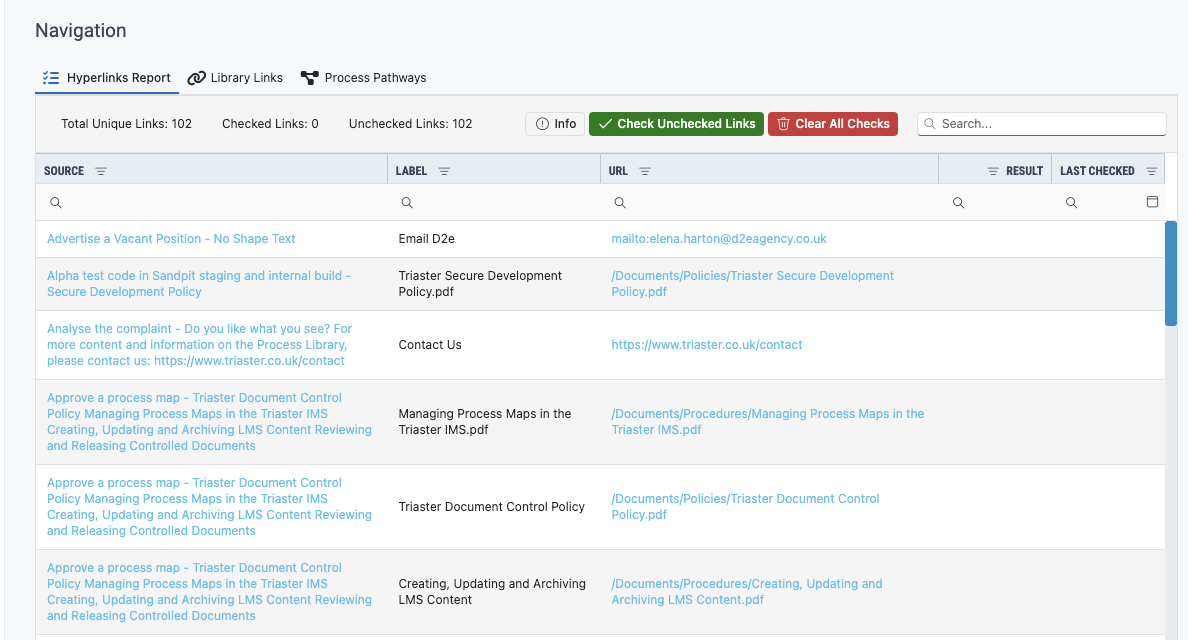The width and height of the screenshot is (1188, 640).
Task: Click the LAST CHECKED filter search icon
Action: tap(1071, 202)
